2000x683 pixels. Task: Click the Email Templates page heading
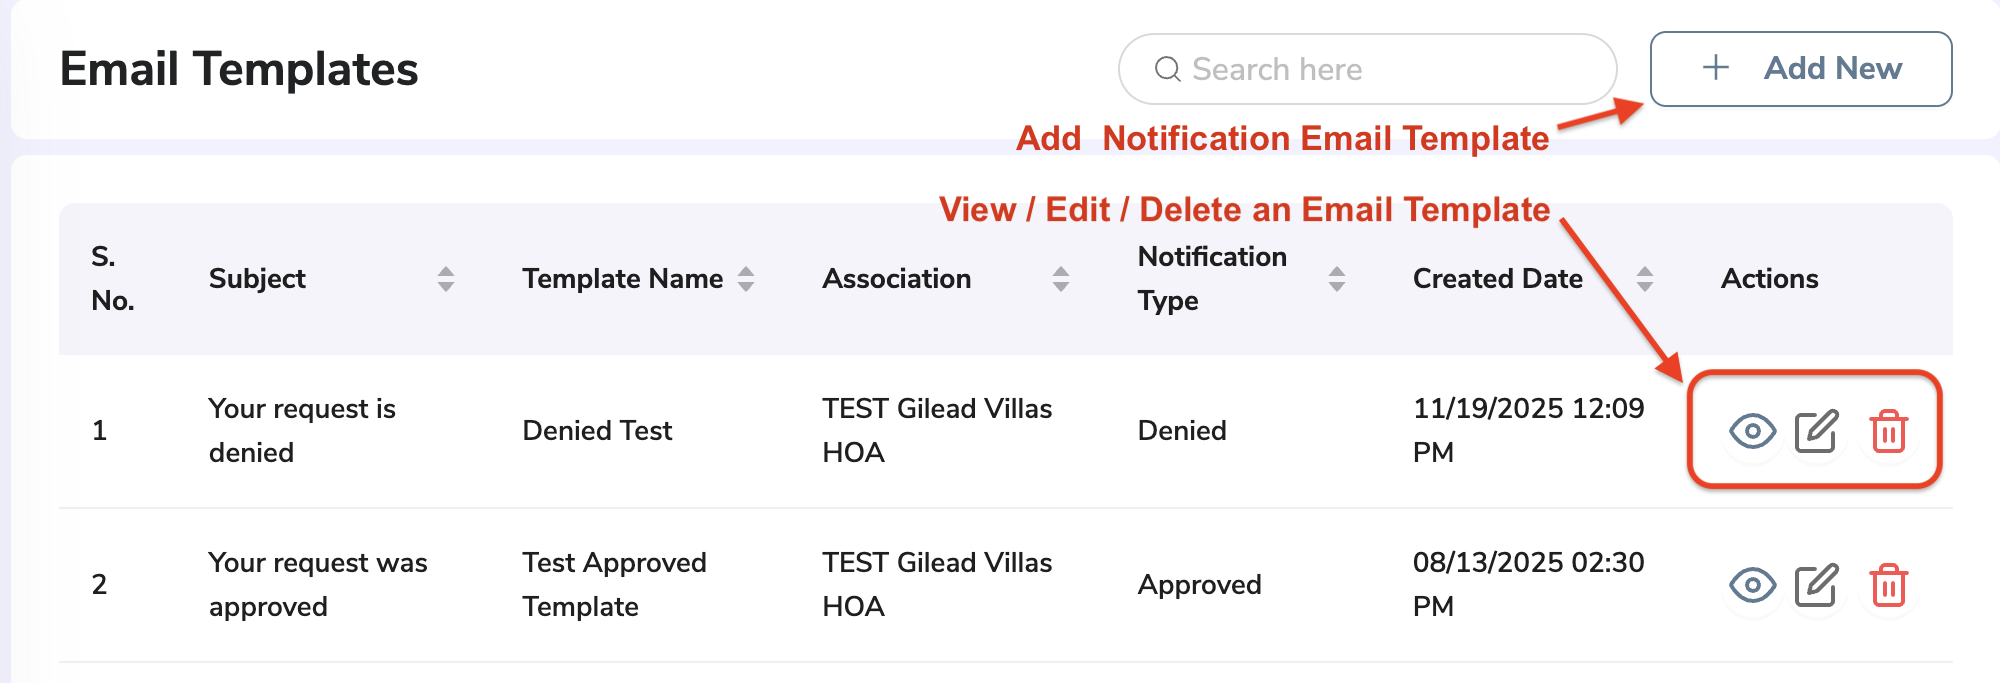pos(239,69)
